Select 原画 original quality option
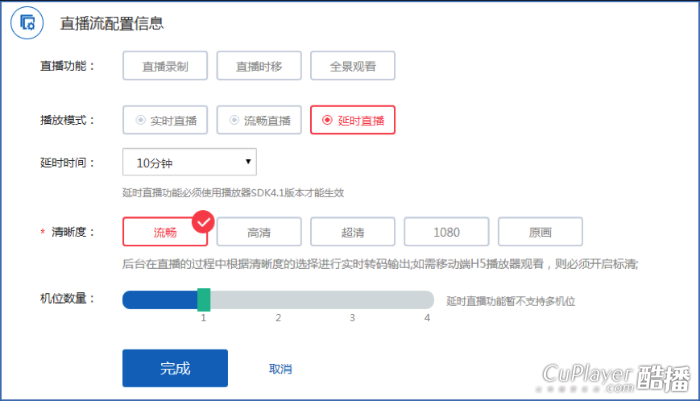The image size is (700, 401). 540,232
